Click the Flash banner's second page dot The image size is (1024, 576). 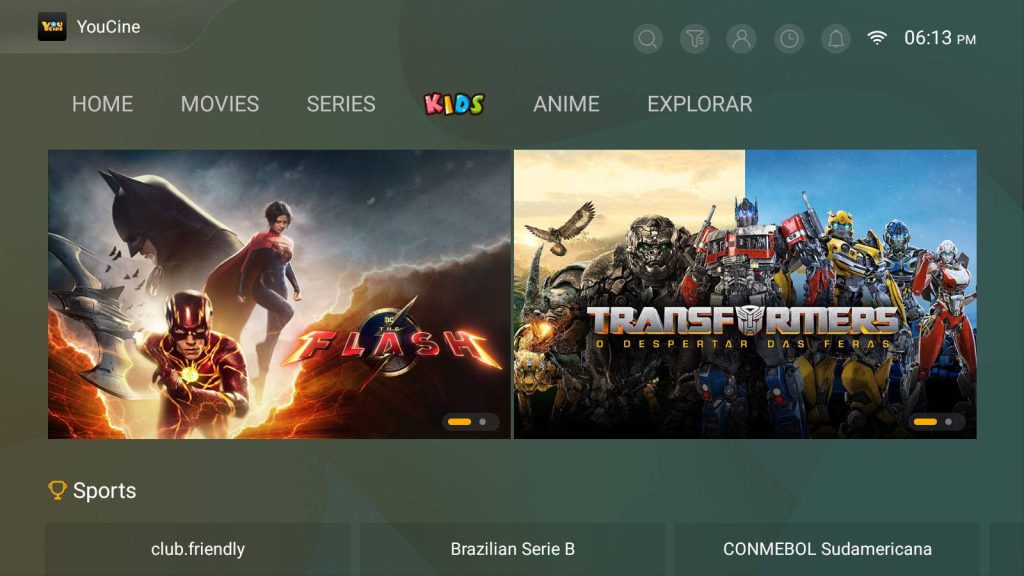click(483, 422)
